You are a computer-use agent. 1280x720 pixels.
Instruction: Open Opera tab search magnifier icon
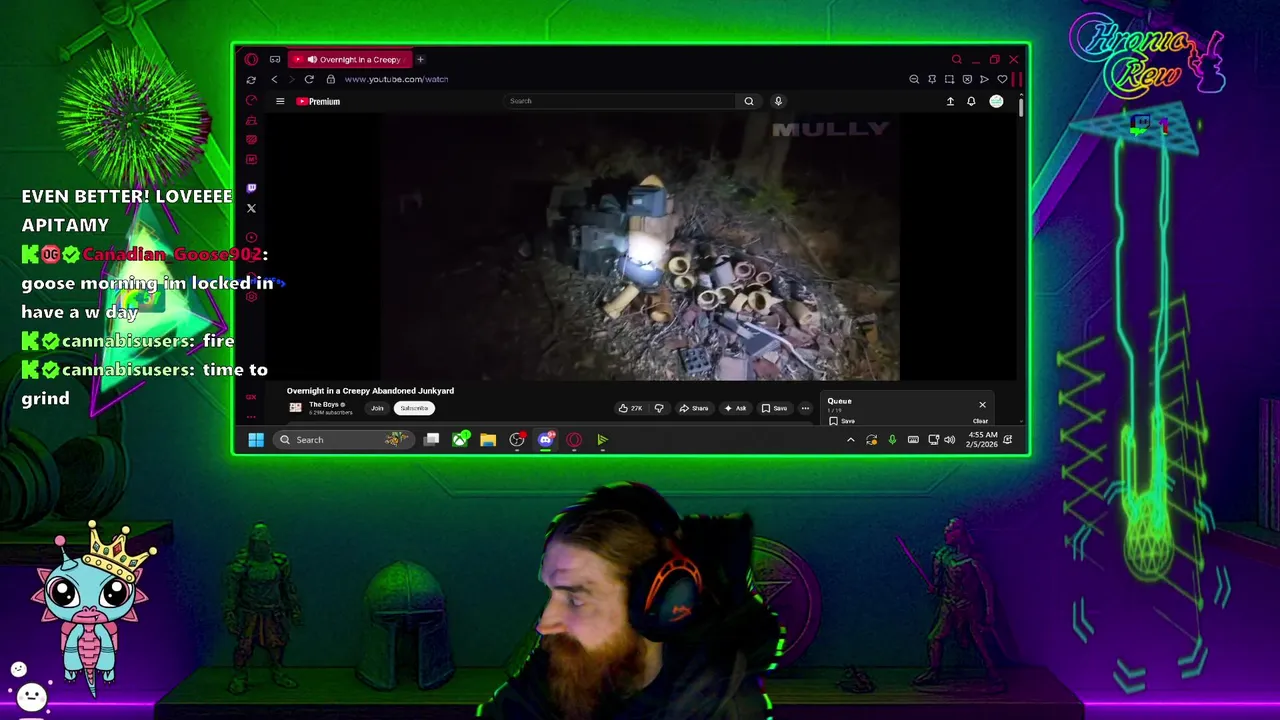pos(956,60)
